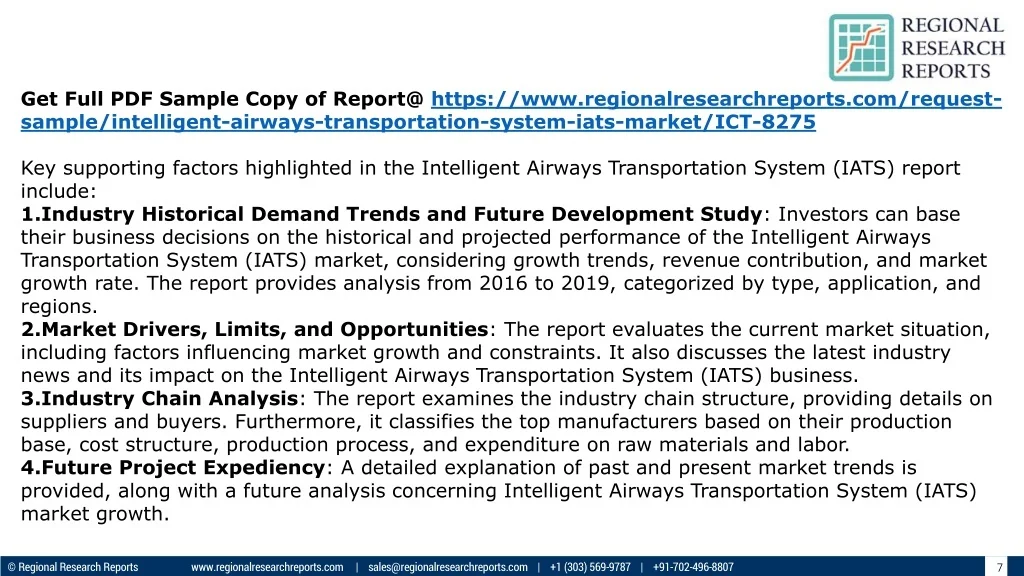Select the 'Industry Historical Demand Trends' heading
1024x576 pixels.
coord(391,214)
